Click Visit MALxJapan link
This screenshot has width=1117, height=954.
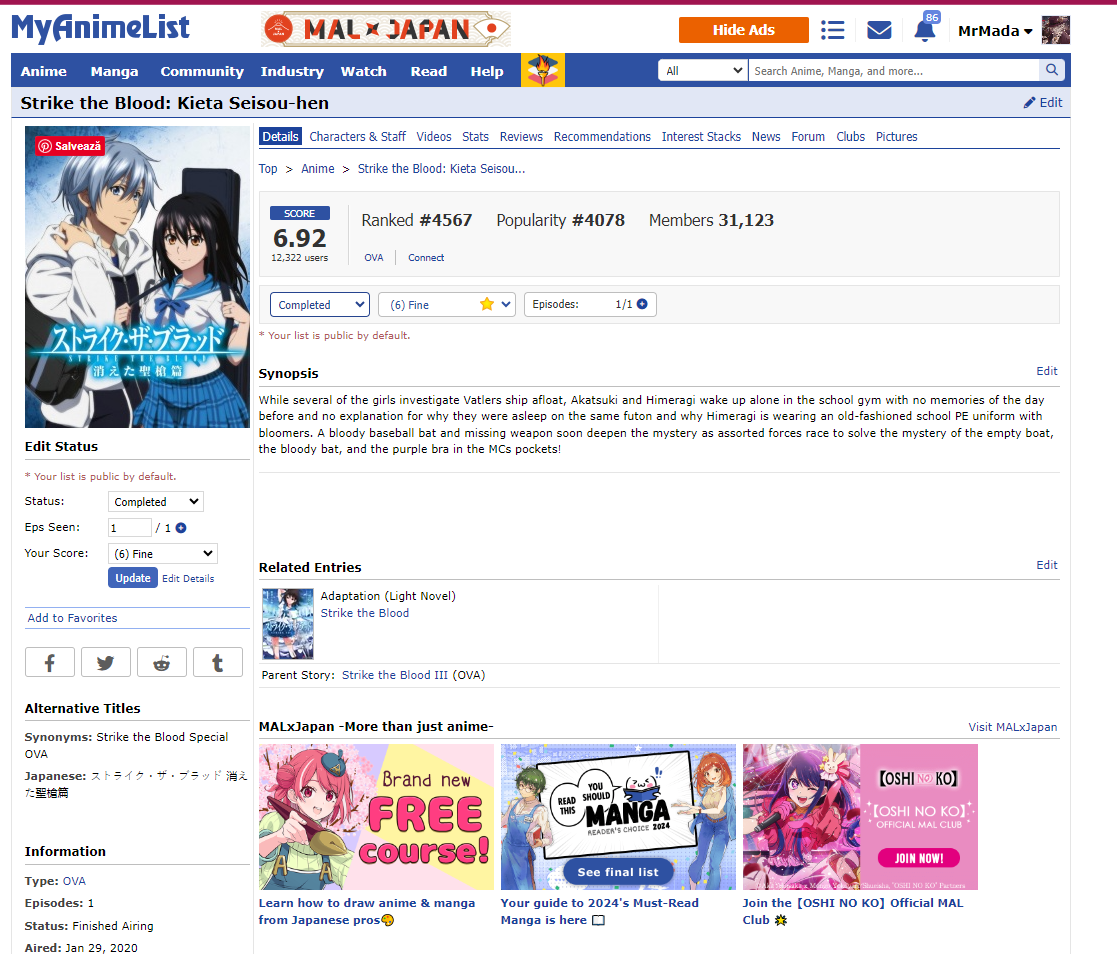pos(1012,727)
